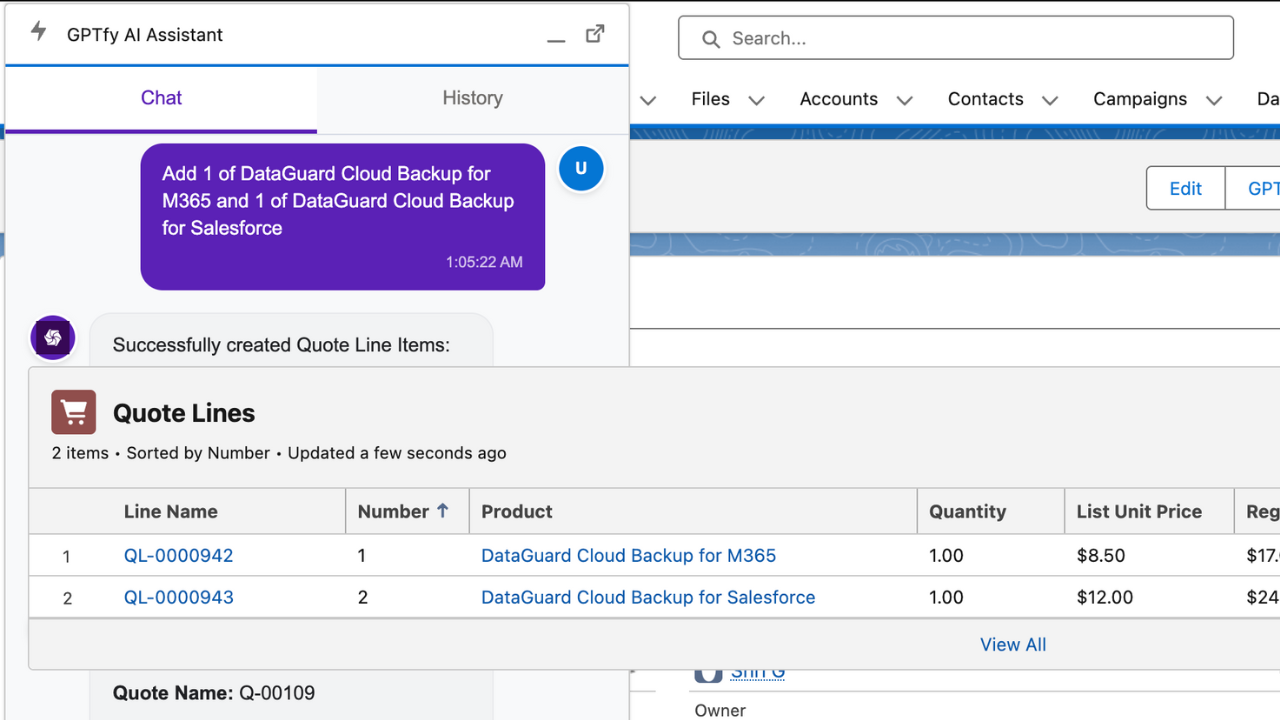Switch to the History tab

pos(472,98)
